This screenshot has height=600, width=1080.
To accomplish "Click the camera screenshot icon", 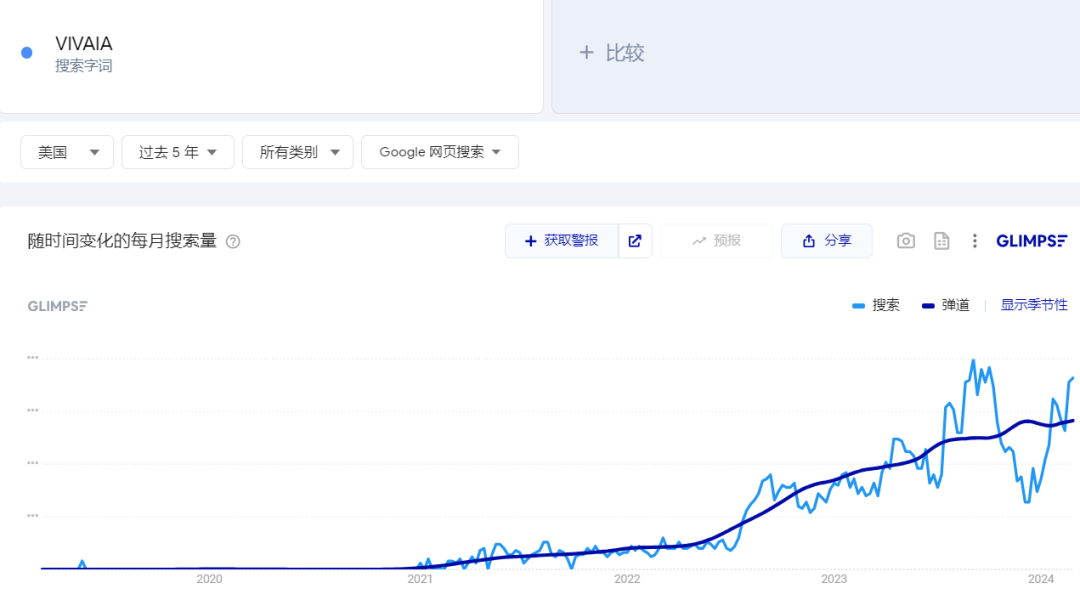I will (906, 241).
